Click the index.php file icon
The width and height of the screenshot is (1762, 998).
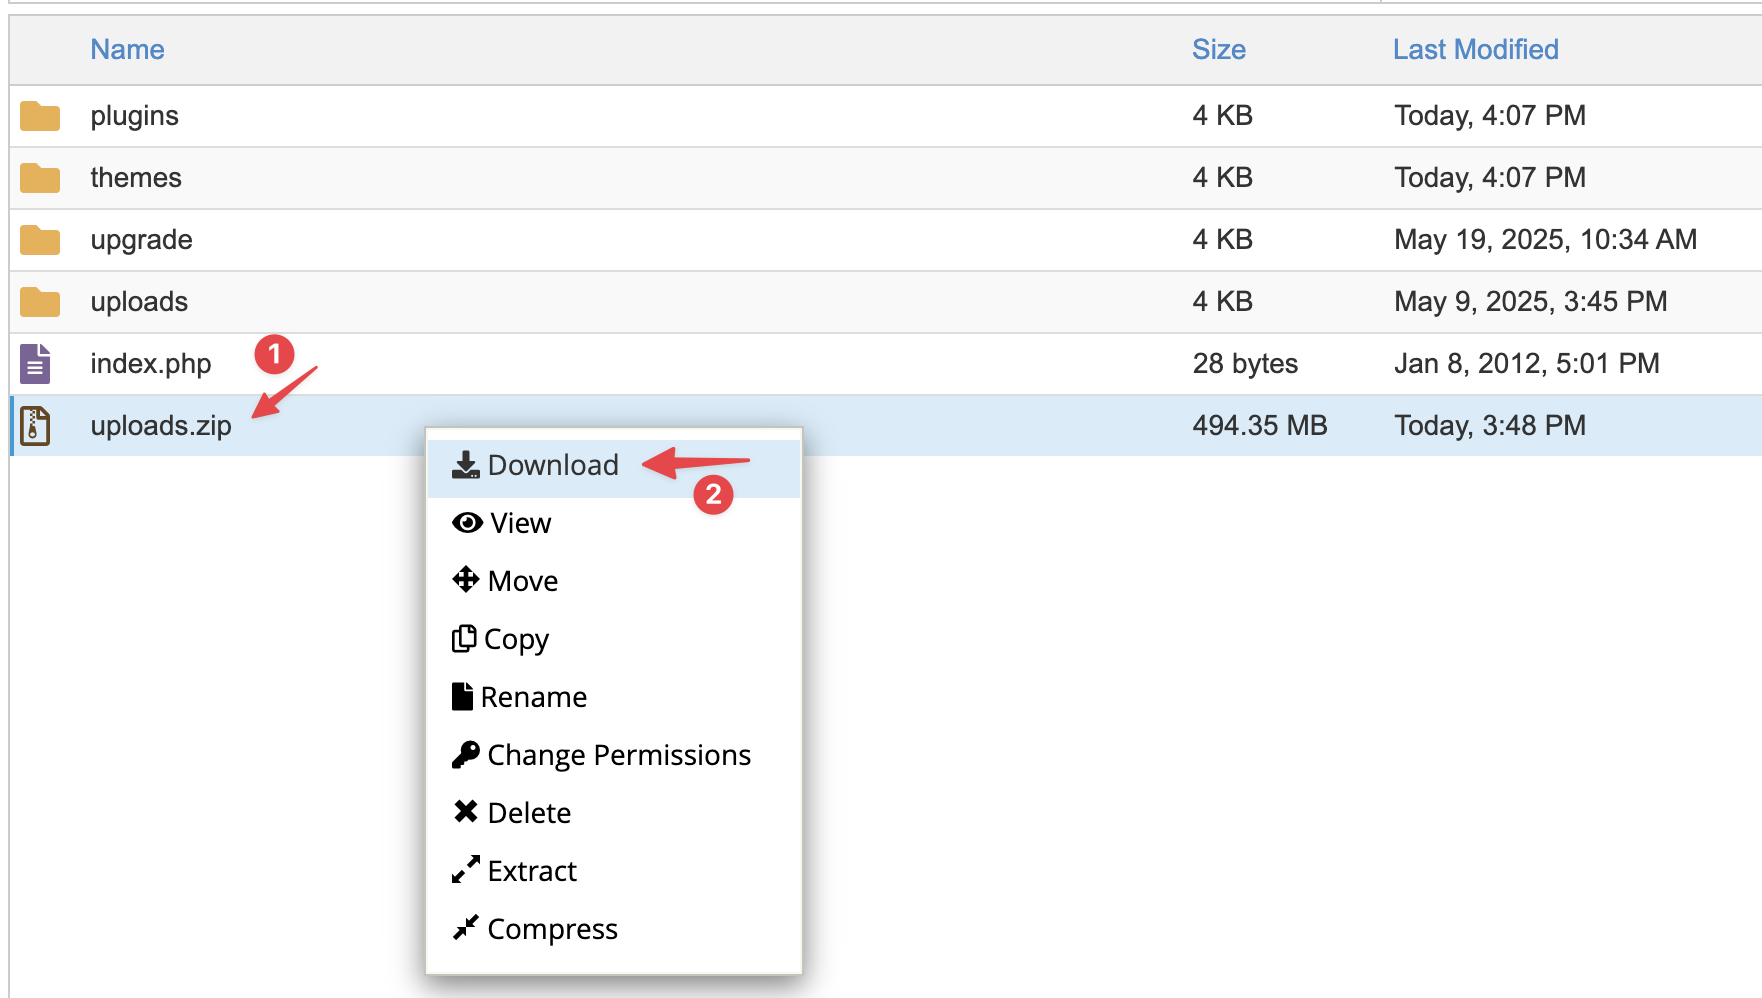tap(35, 364)
